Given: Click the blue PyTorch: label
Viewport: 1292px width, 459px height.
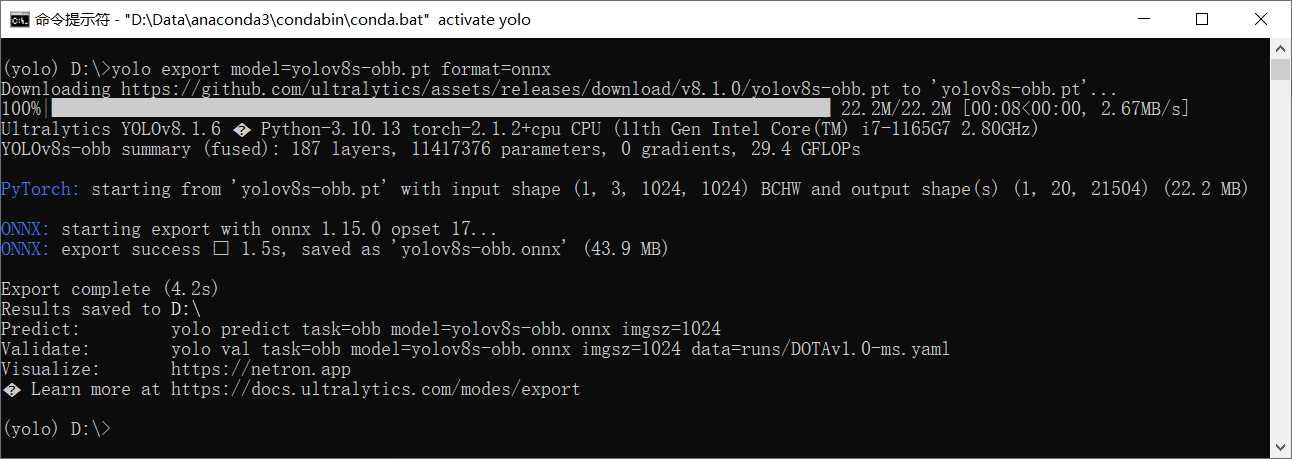Looking at the screenshot, I should pyautogui.click(x=41, y=189).
